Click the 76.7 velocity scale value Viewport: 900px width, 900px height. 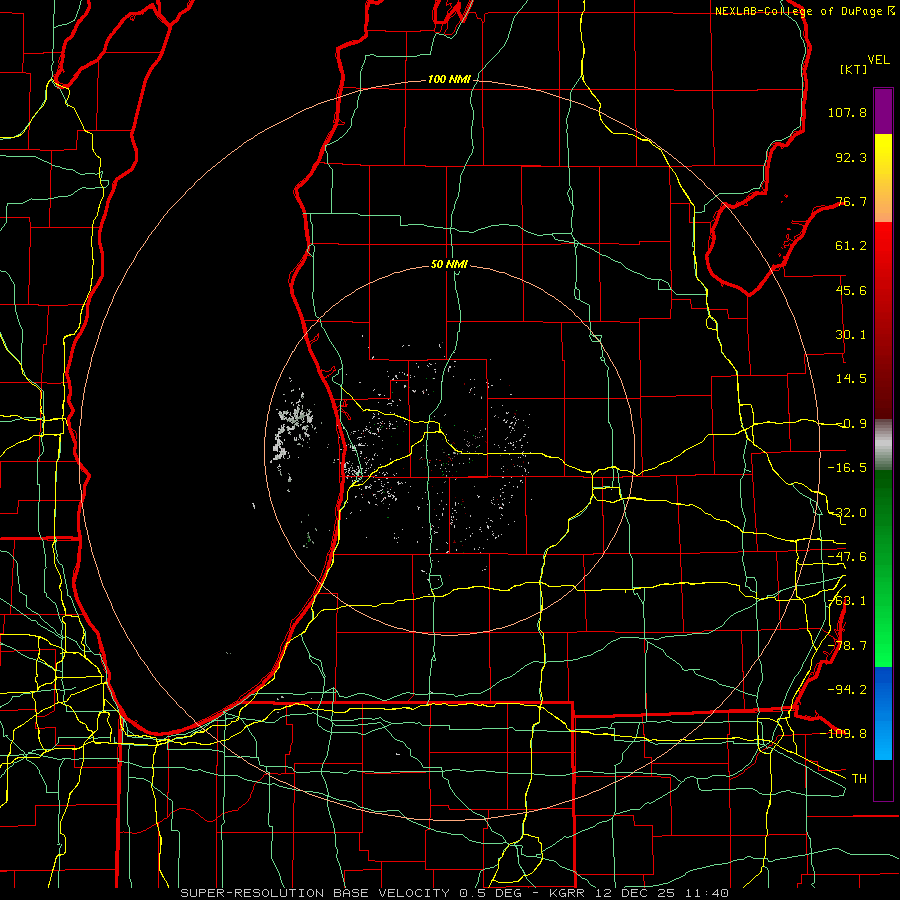pos(851,201)
